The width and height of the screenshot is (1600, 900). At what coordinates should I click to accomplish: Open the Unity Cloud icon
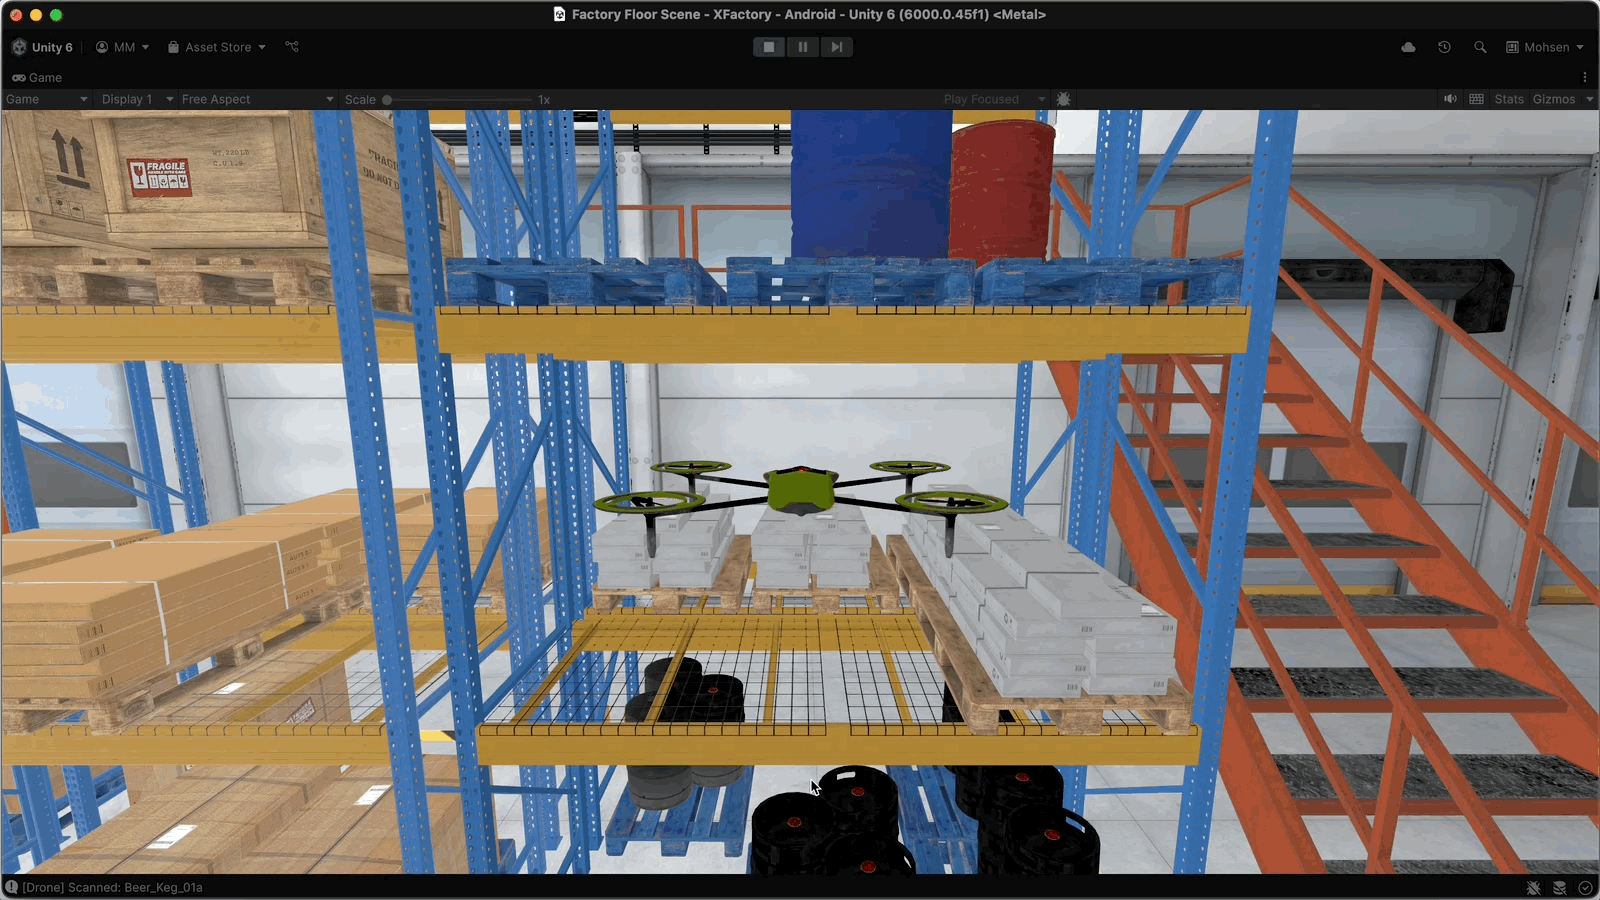click(1408, 47)
